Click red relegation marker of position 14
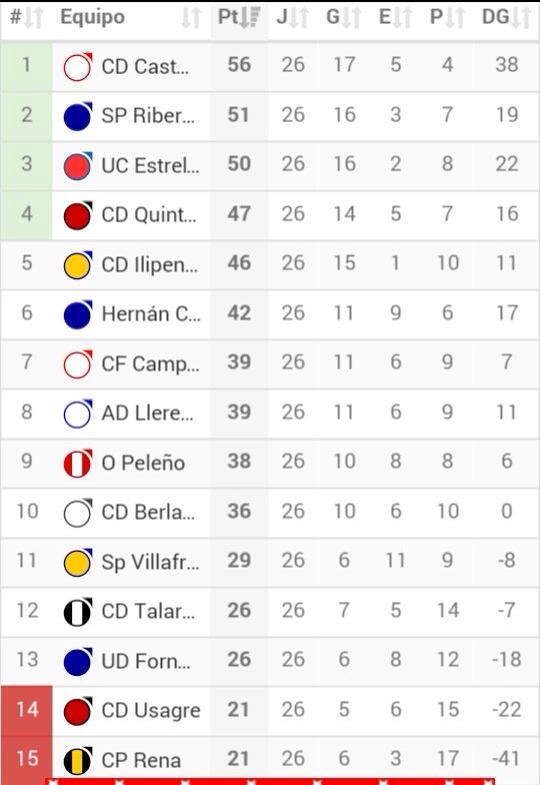Image resolution: width=540 pixels, height=785 pixels. click(x=27, y=710)
